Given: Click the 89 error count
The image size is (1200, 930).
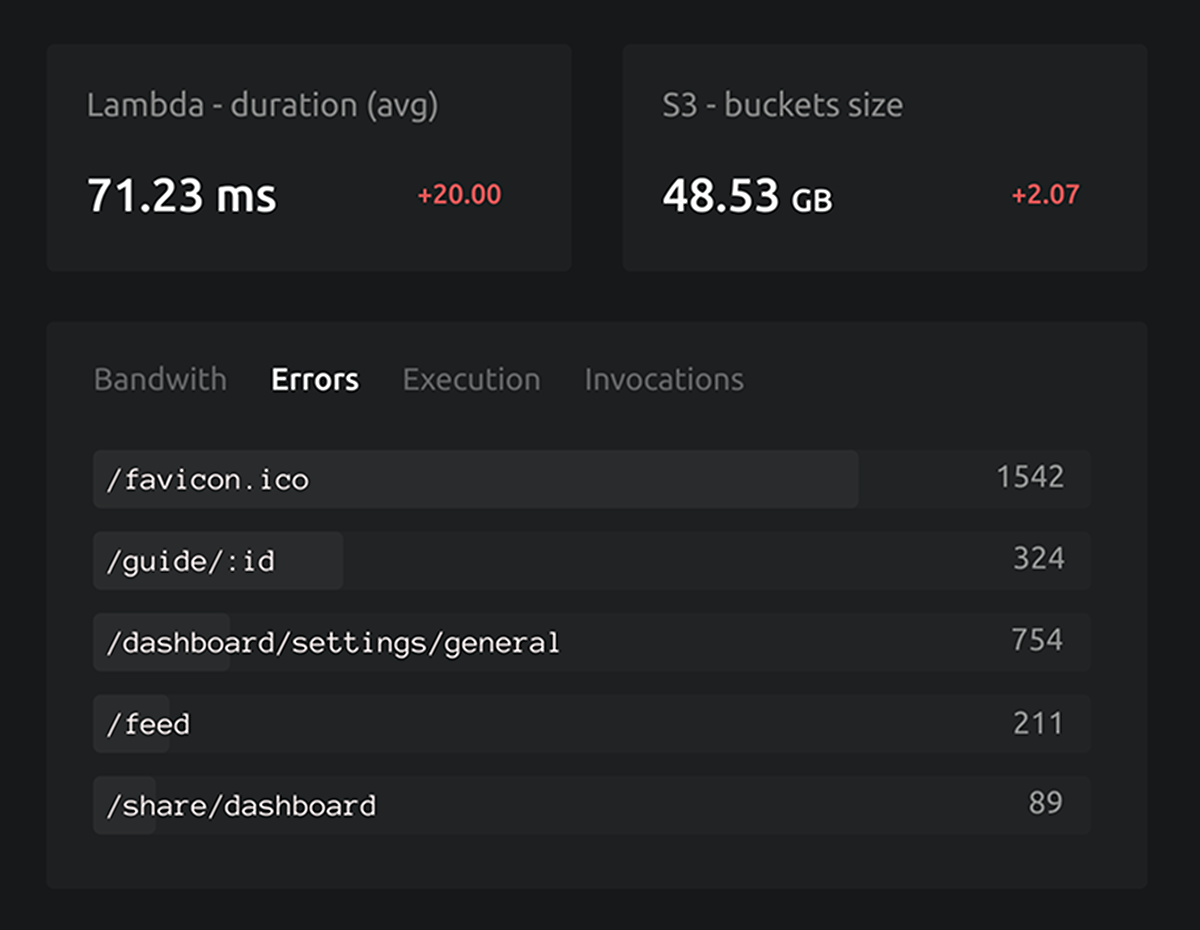Looking at the screenshot, I should (1045, 804).
